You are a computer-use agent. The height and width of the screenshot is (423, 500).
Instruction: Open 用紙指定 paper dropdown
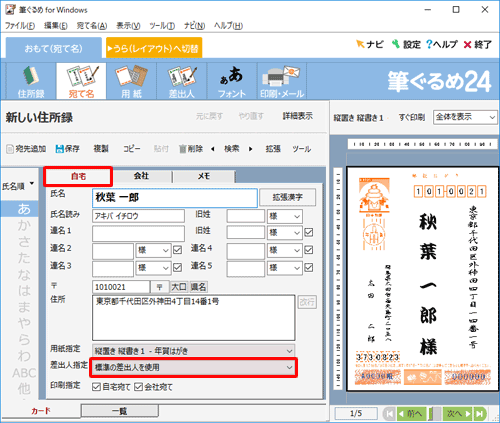(x=193, y=351)
